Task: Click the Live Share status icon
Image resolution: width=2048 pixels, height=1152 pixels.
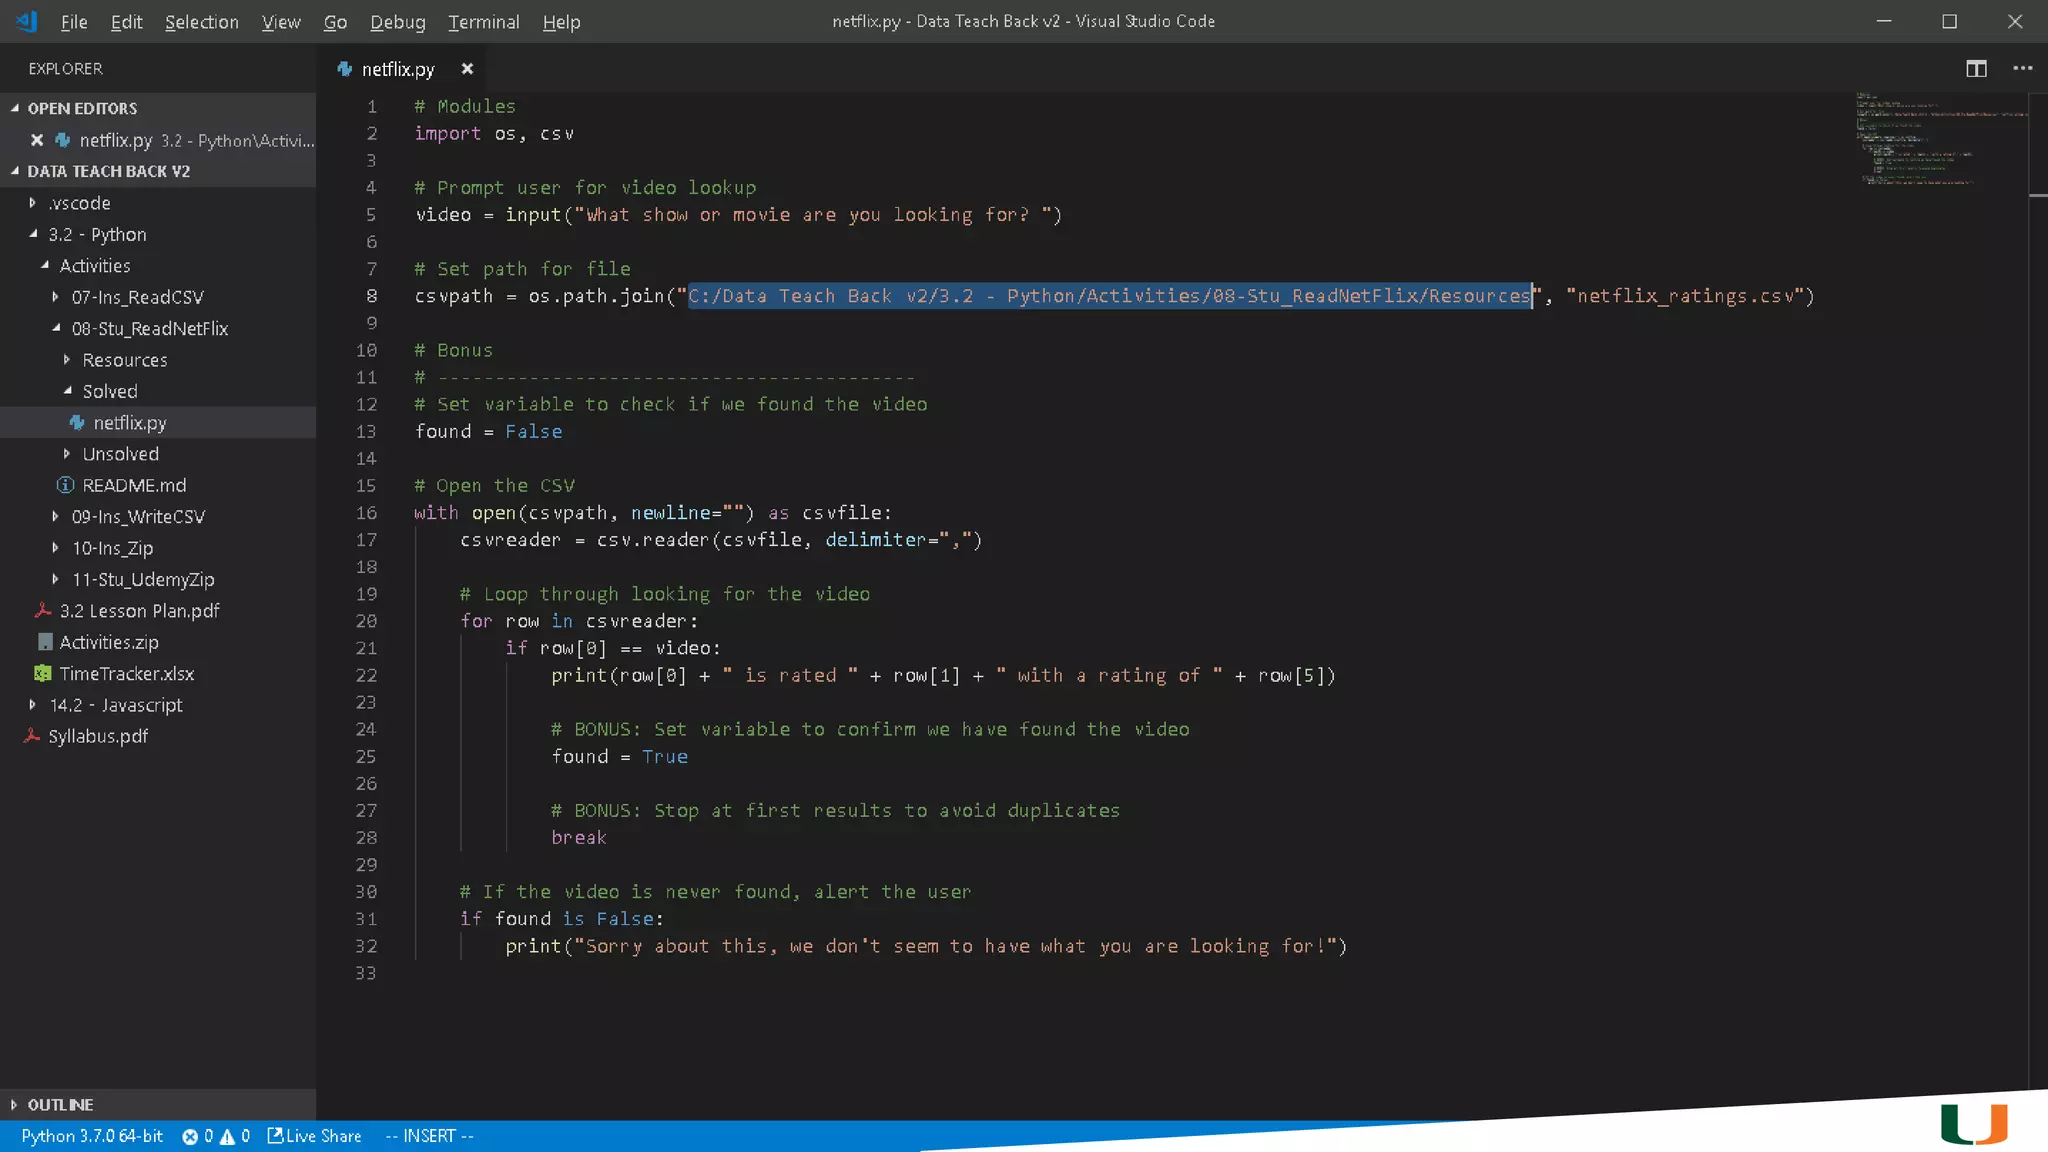Action: (314, 1136)
